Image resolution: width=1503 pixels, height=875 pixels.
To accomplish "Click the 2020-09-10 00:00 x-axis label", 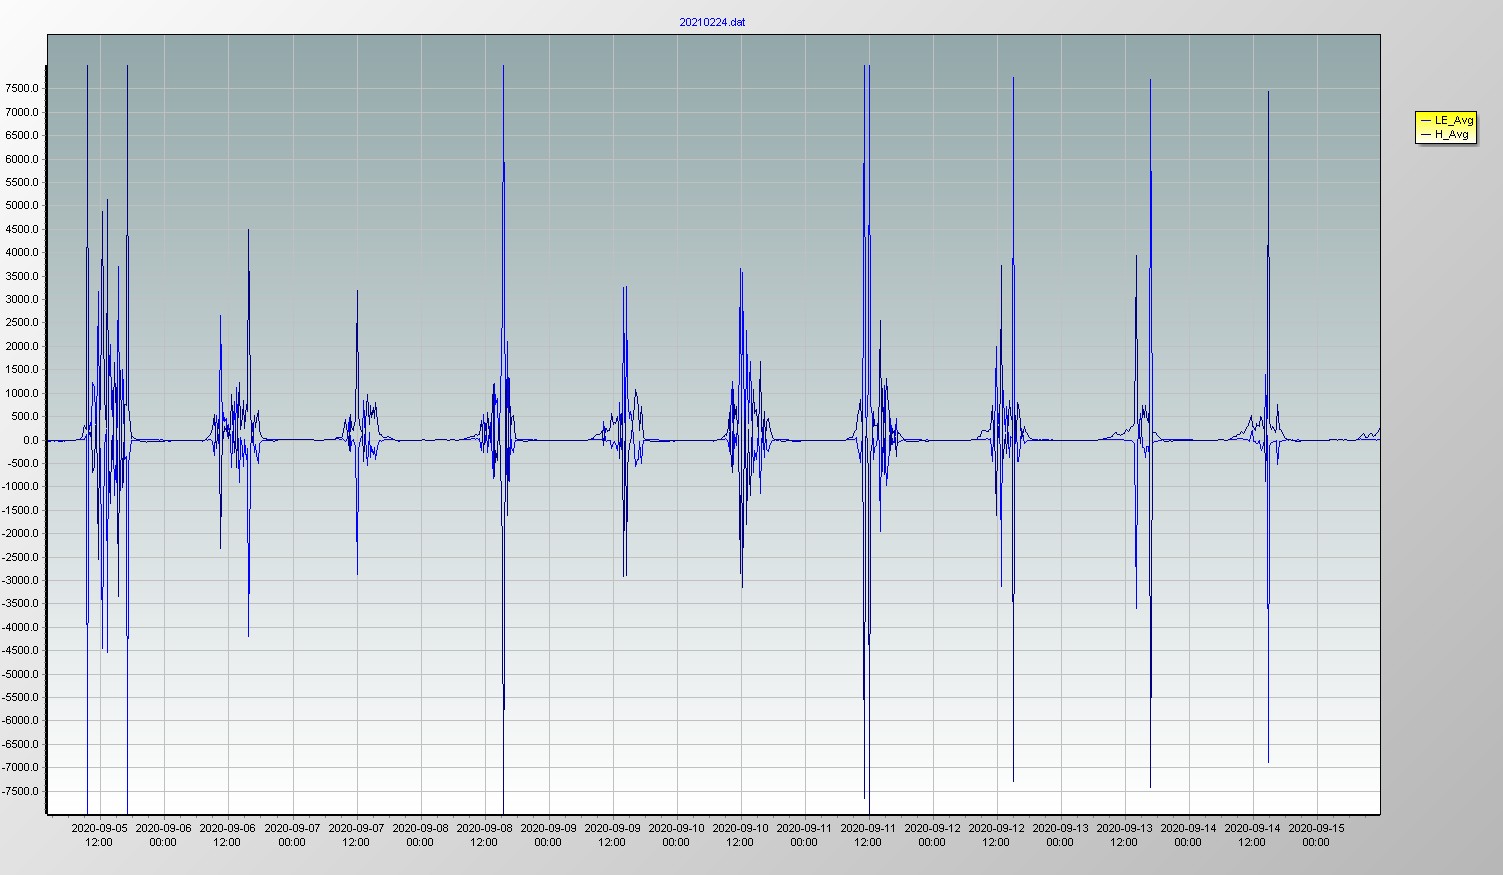I will 676,835.
